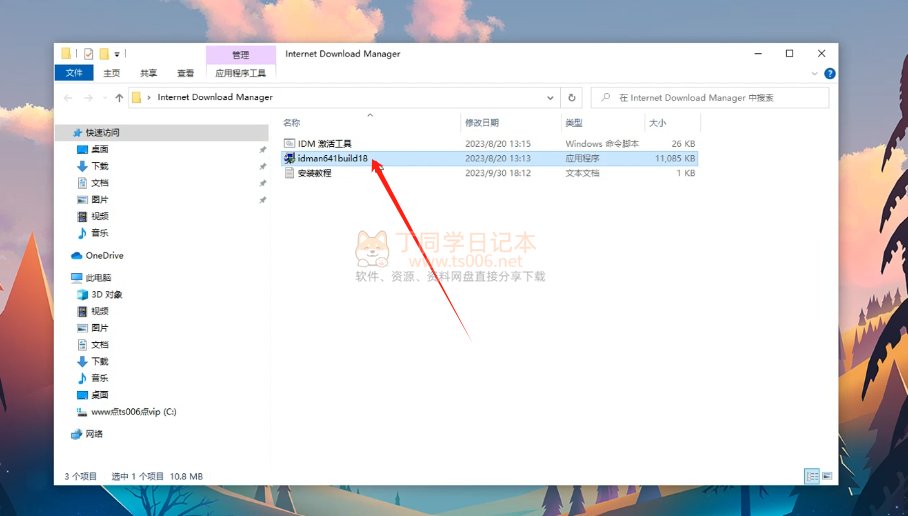Click the breadcrumb chevron before Internet Download Manager

[149, 97]
